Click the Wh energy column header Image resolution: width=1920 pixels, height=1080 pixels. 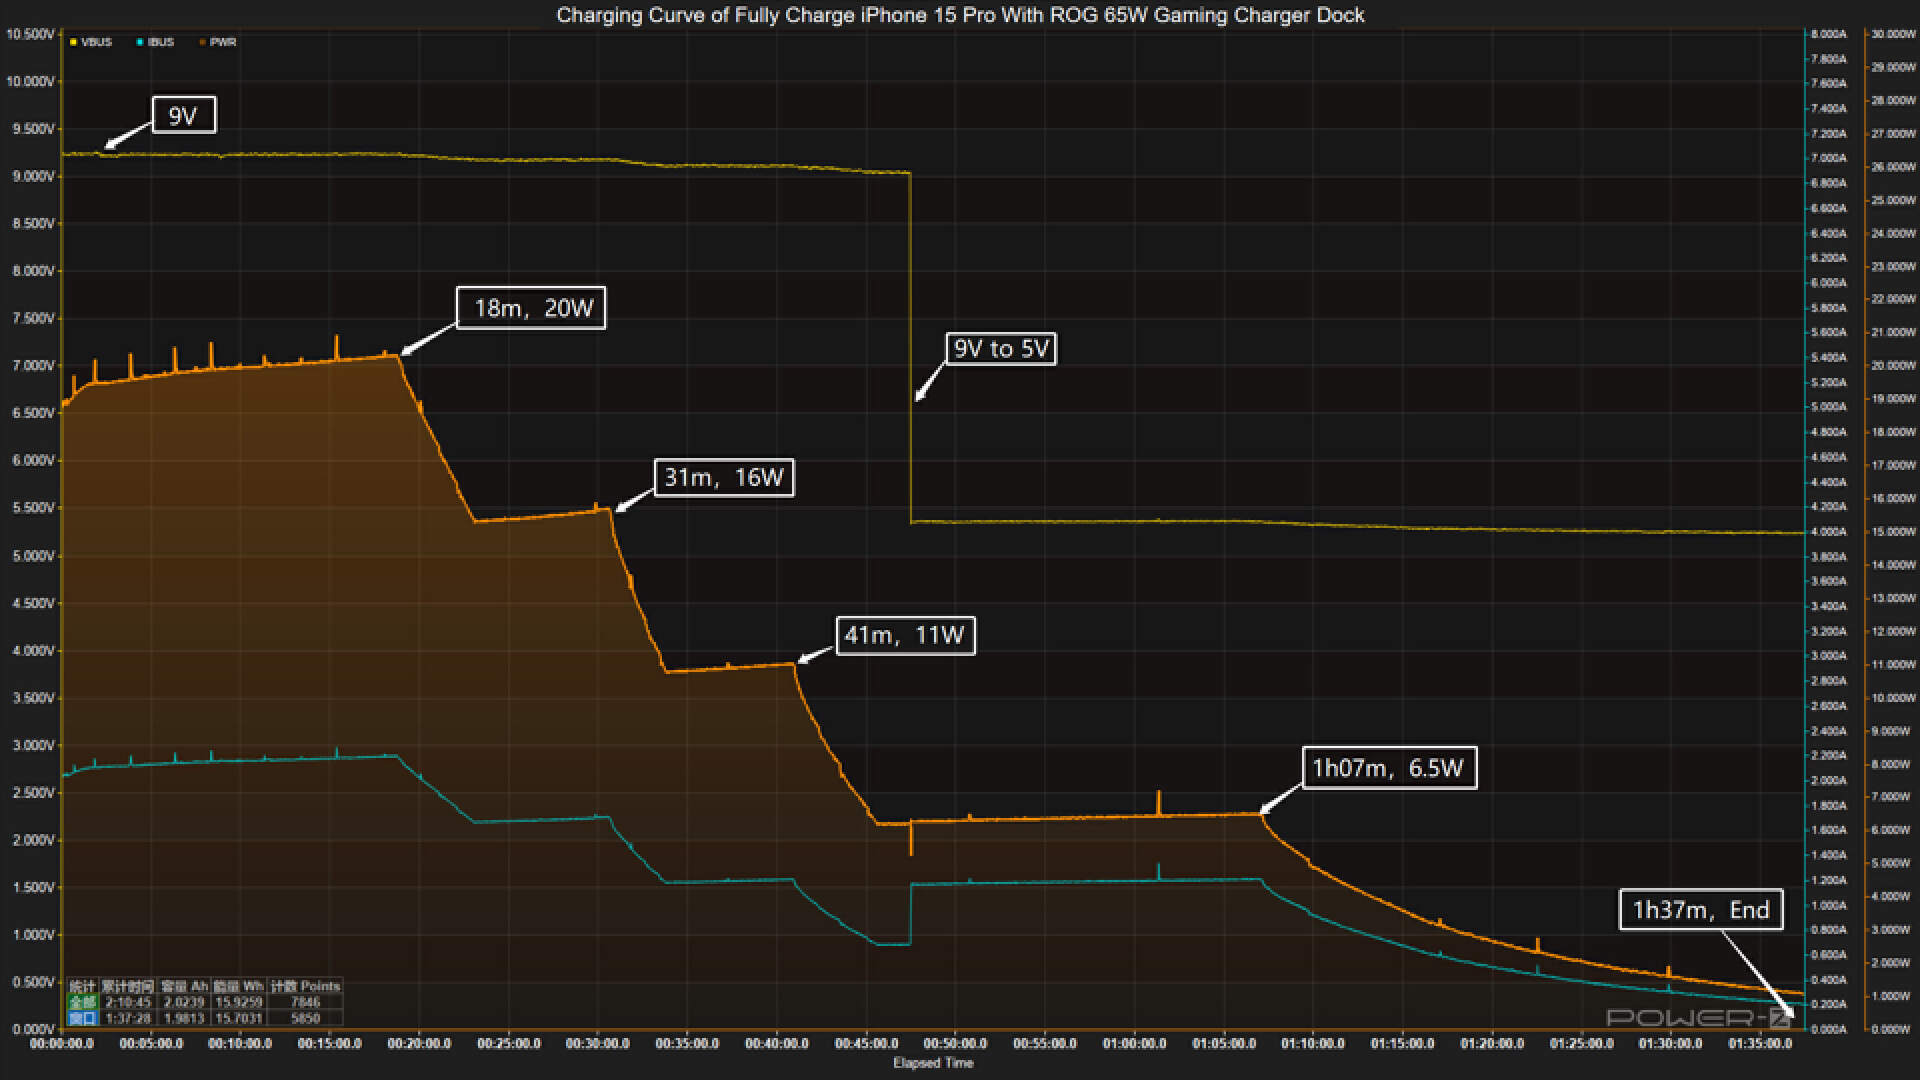239,986
